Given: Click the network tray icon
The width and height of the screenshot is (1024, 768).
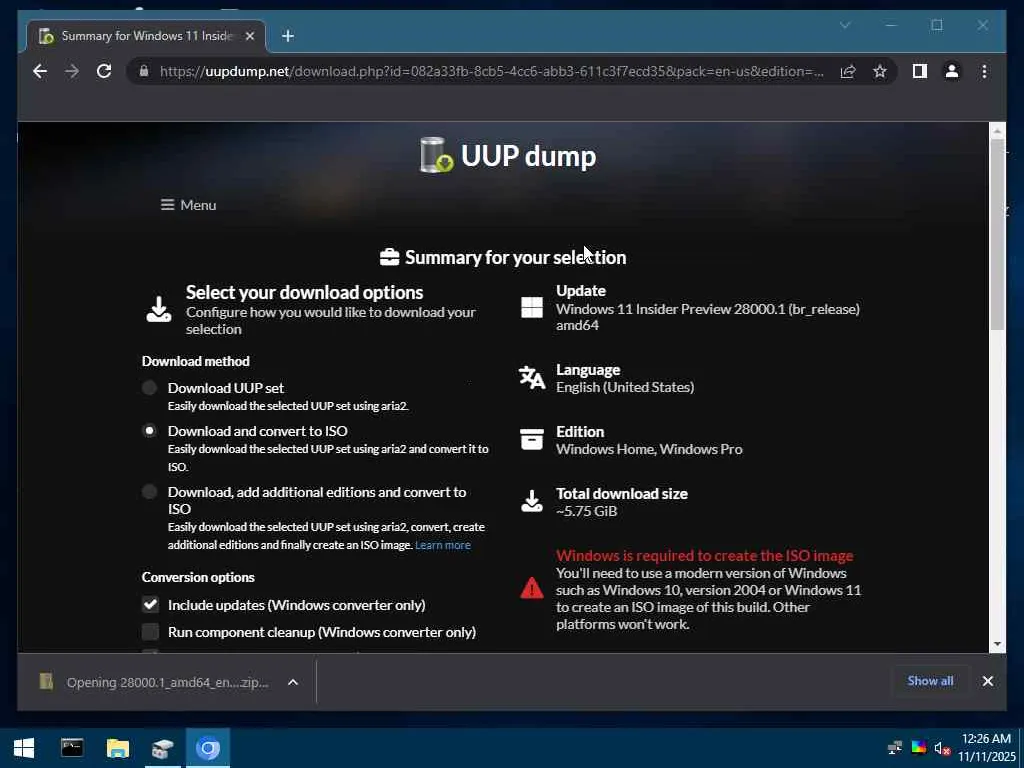Looking at the screenshot, I should click(895, 748).
